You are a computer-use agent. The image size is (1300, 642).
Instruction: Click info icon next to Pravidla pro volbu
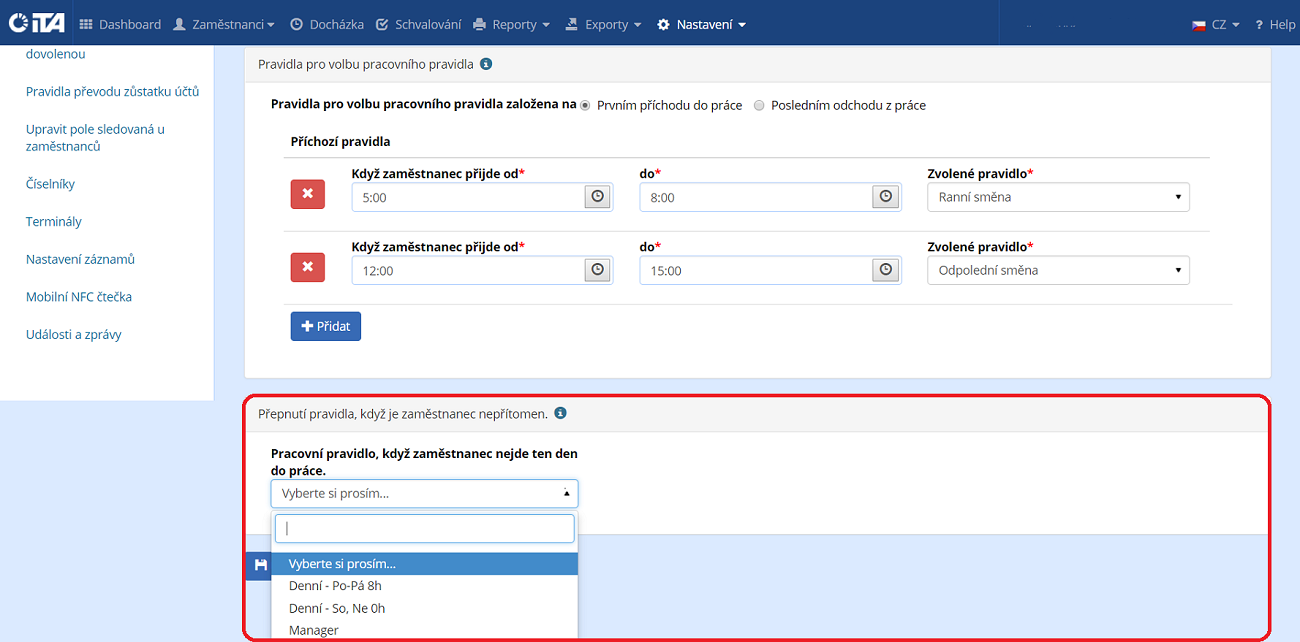486,64
